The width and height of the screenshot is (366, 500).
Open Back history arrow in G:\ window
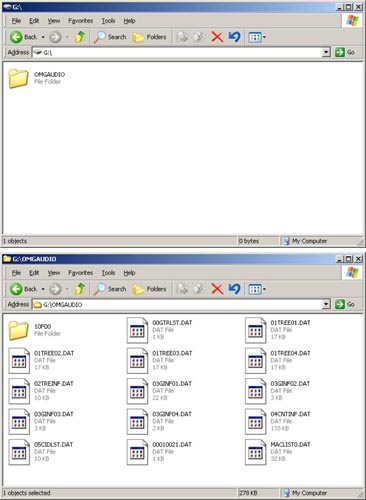coord(43,37)
